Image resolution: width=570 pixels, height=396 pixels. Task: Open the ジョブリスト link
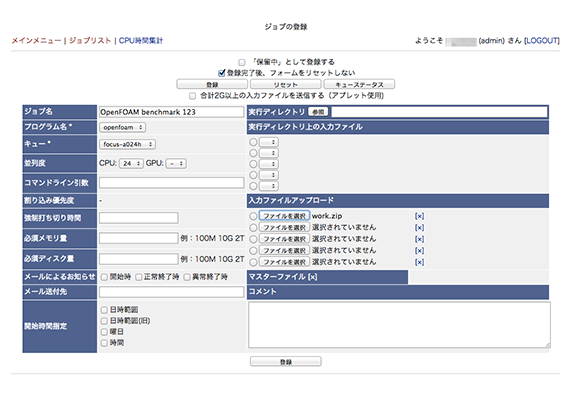click(x=90, y=41)
